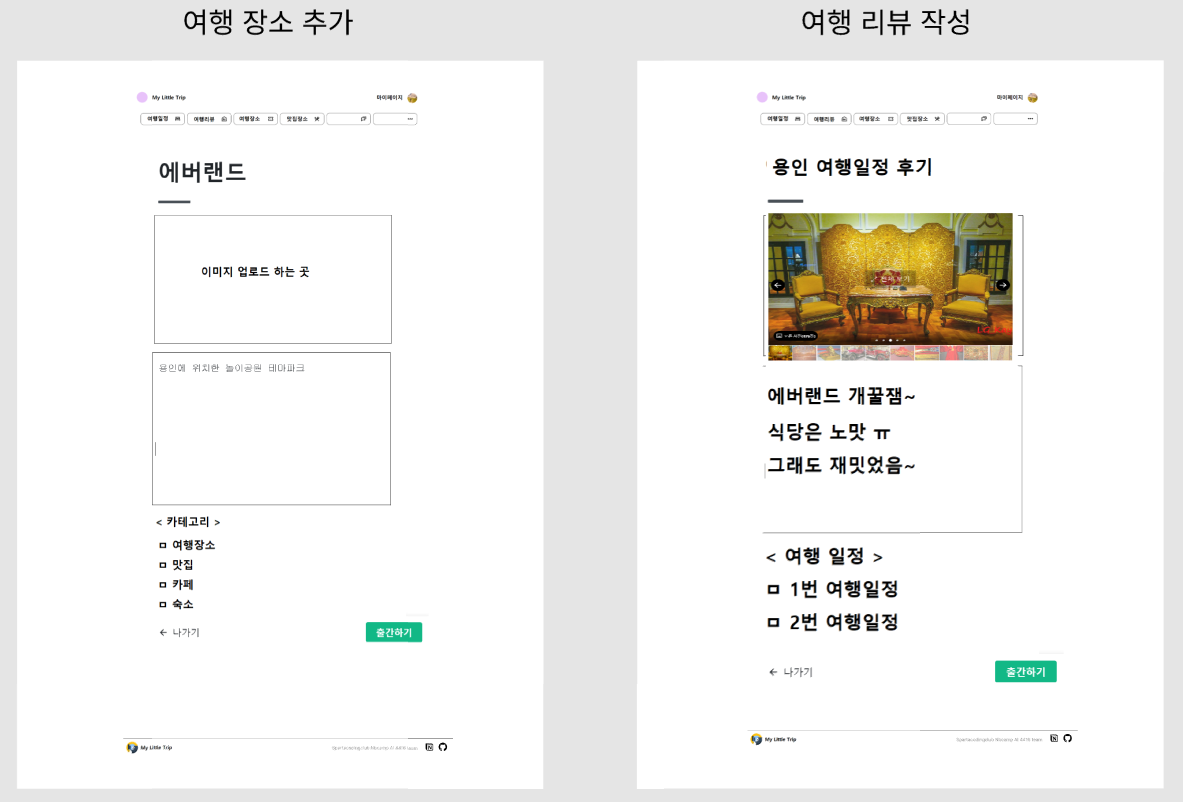Open the three-dots menu in the 여행 장소 추가 mockup

pyautogui.click(x=395, y=119)
